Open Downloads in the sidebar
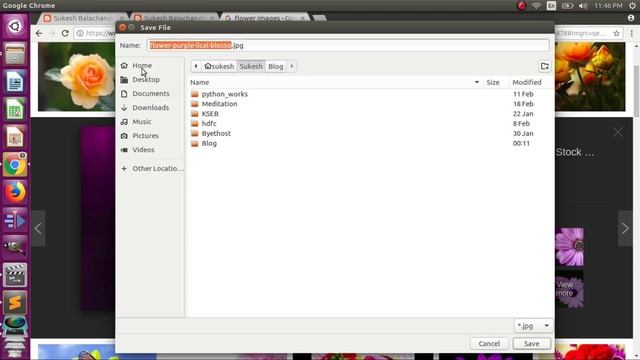Screen dimensions: 640x360 (150, 108)
